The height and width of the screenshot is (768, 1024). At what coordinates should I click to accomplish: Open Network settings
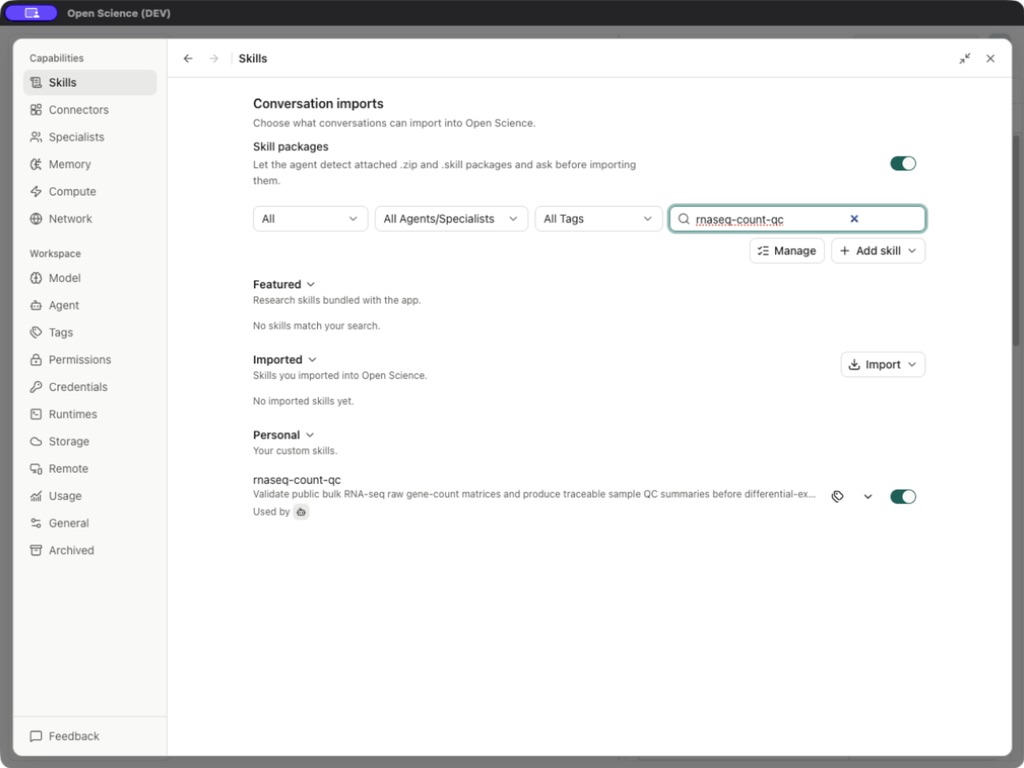90,219
